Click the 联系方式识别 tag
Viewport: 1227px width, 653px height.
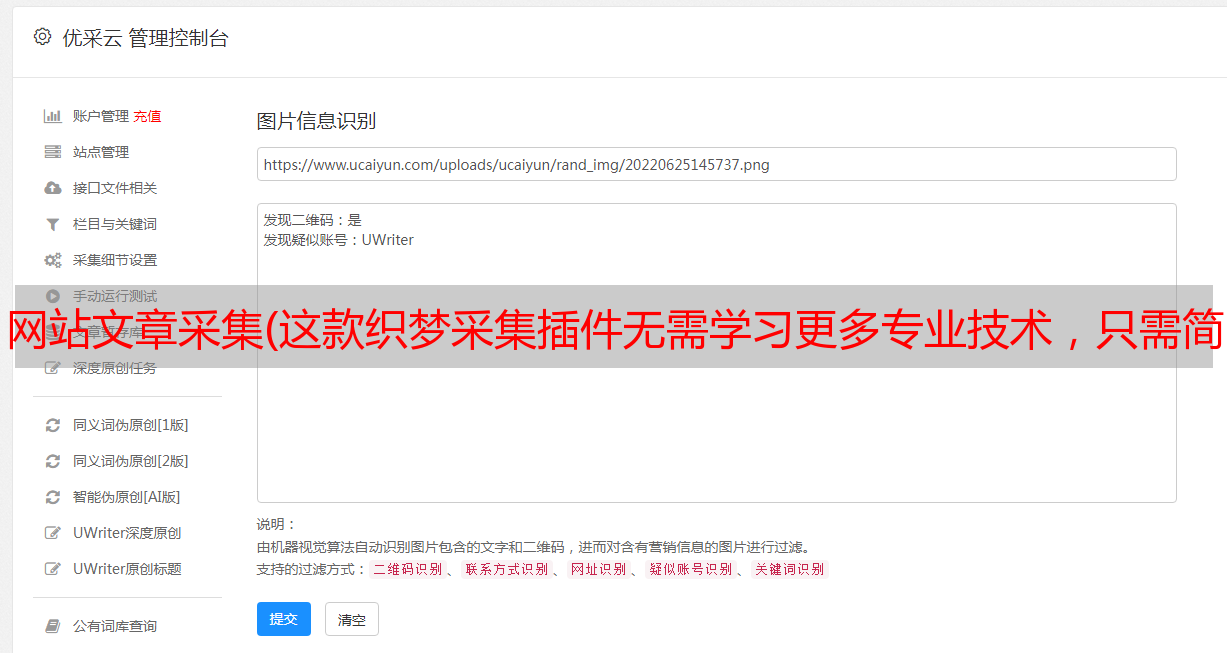click(x=506, y=569)
